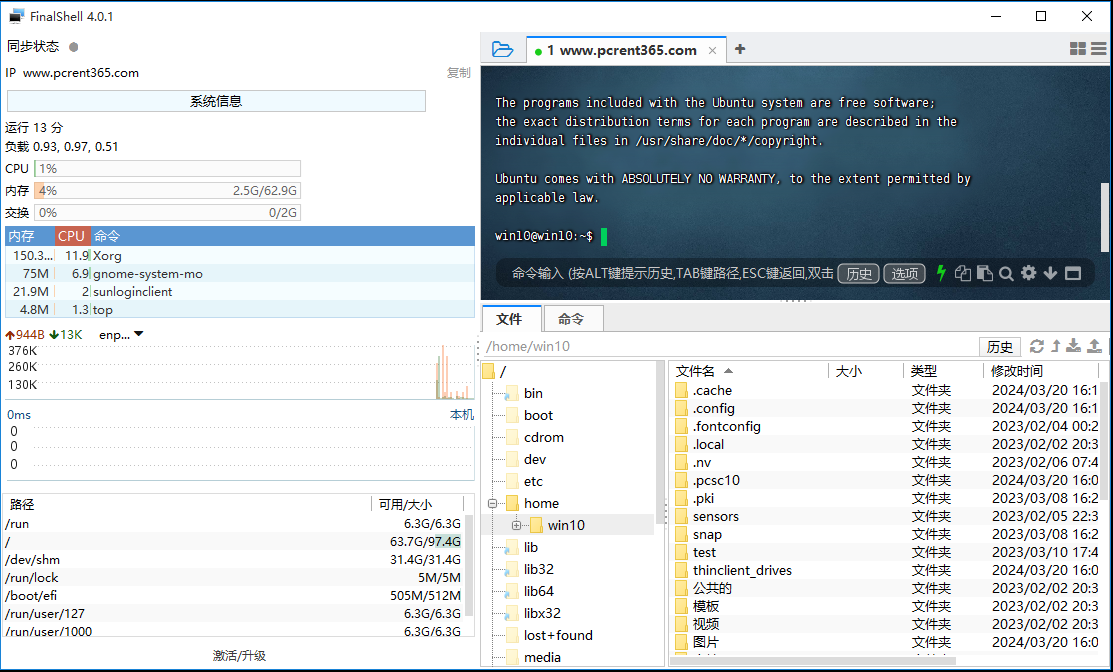Click the sync status gray dot

74,47
